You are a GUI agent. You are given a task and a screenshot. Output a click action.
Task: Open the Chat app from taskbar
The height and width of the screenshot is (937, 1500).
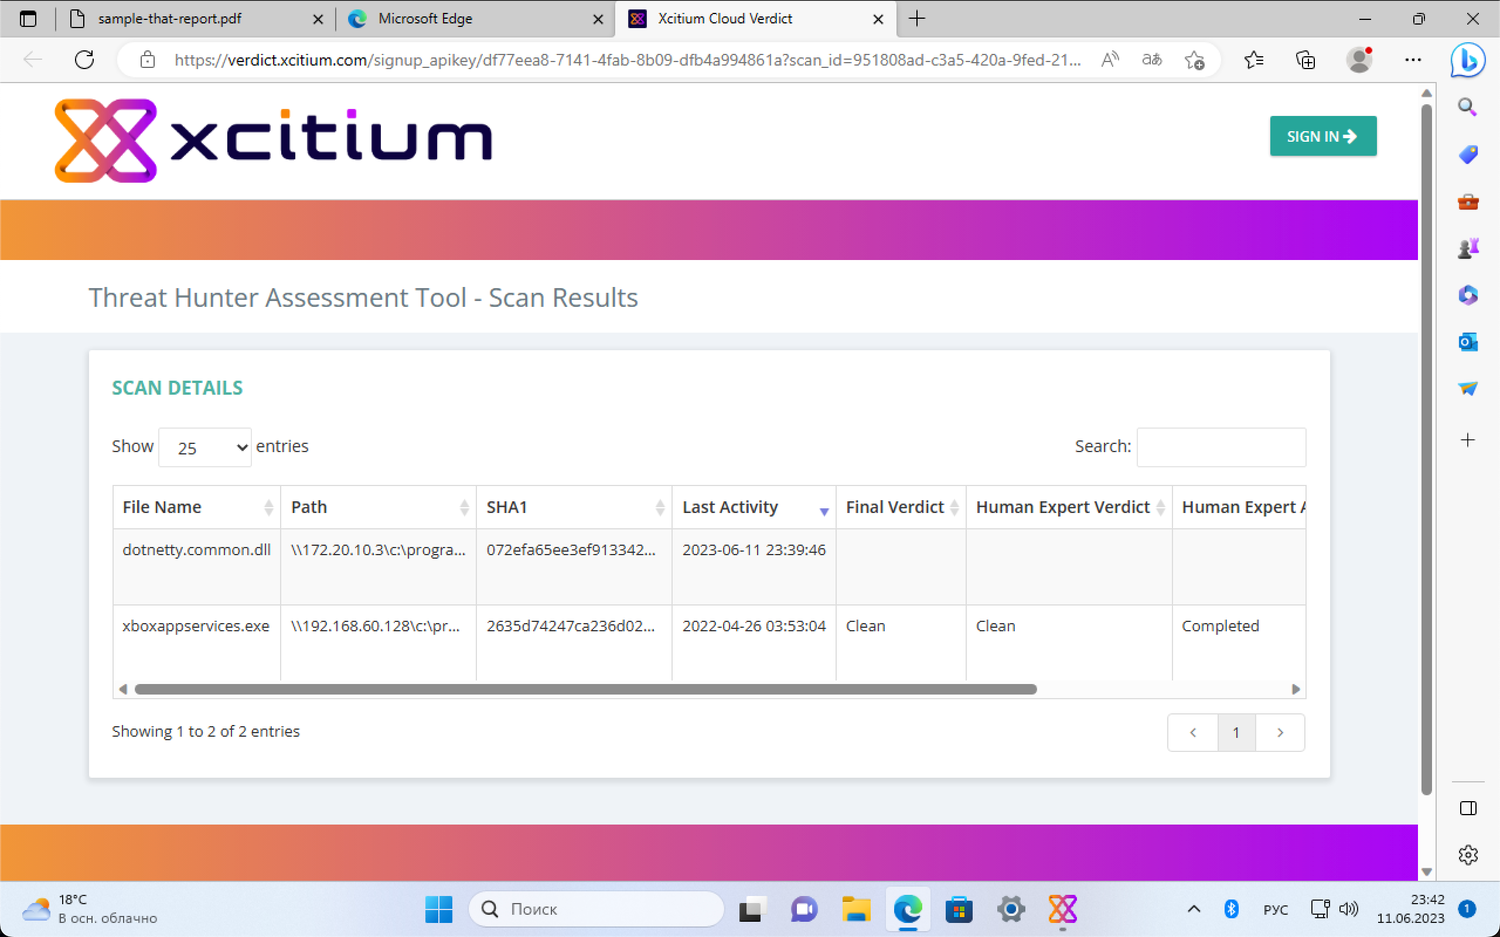[804, 909]
